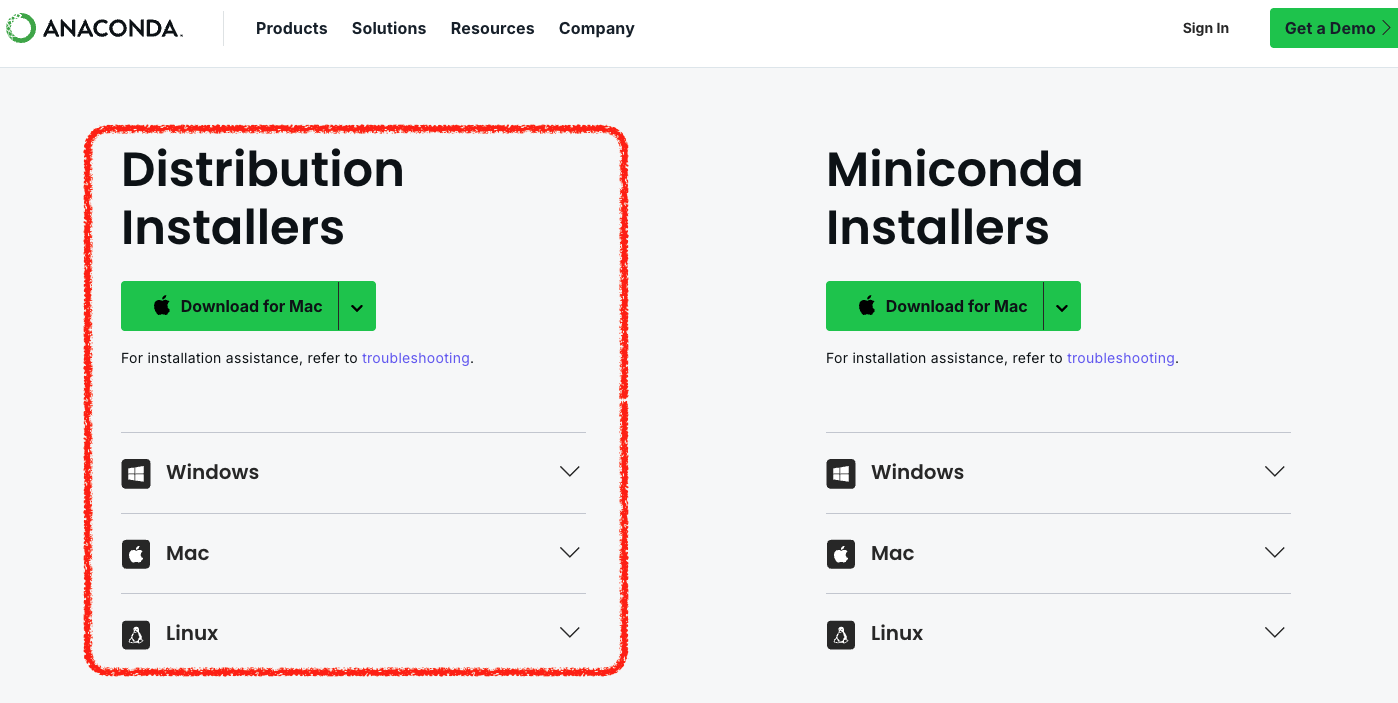Click Windows icon under Distribution Installers

[136, 473]
